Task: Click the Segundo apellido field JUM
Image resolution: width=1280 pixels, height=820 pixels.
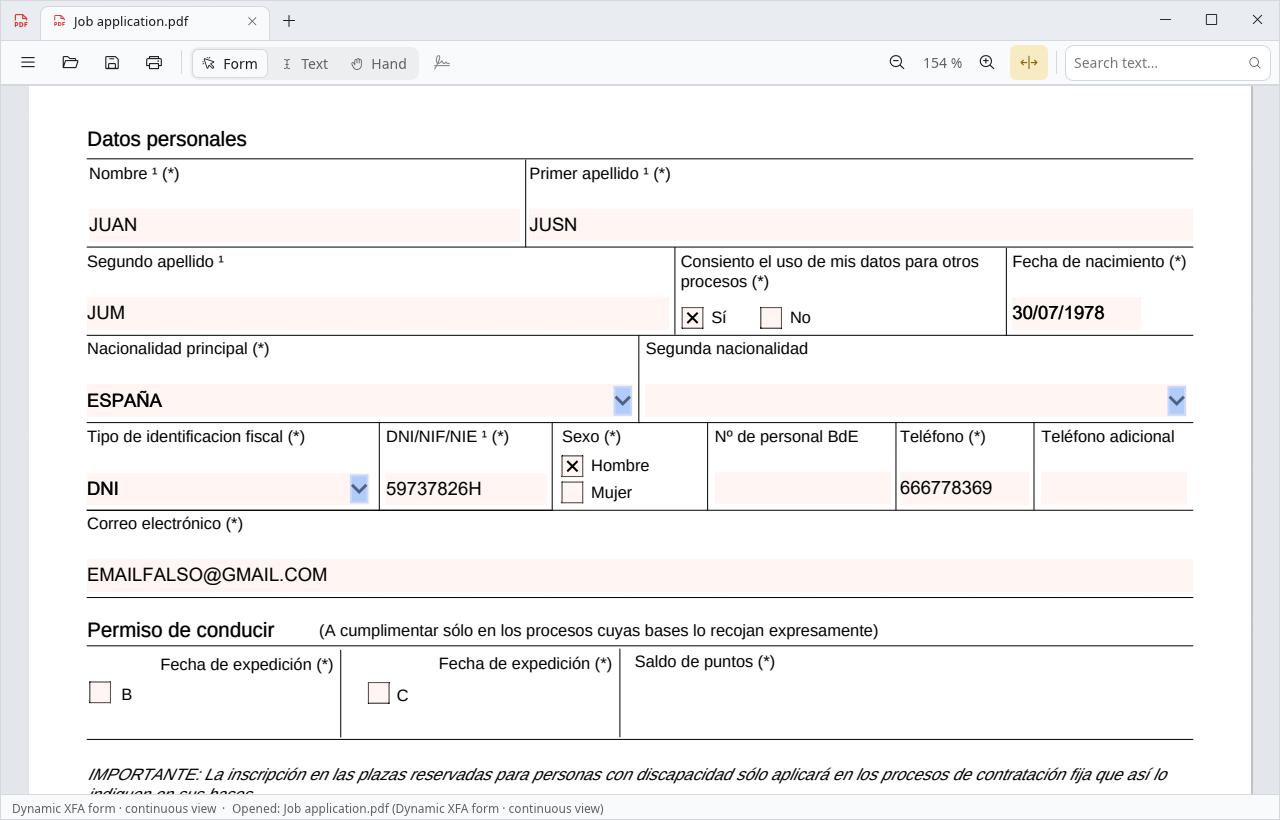Action: pos(378,314)
